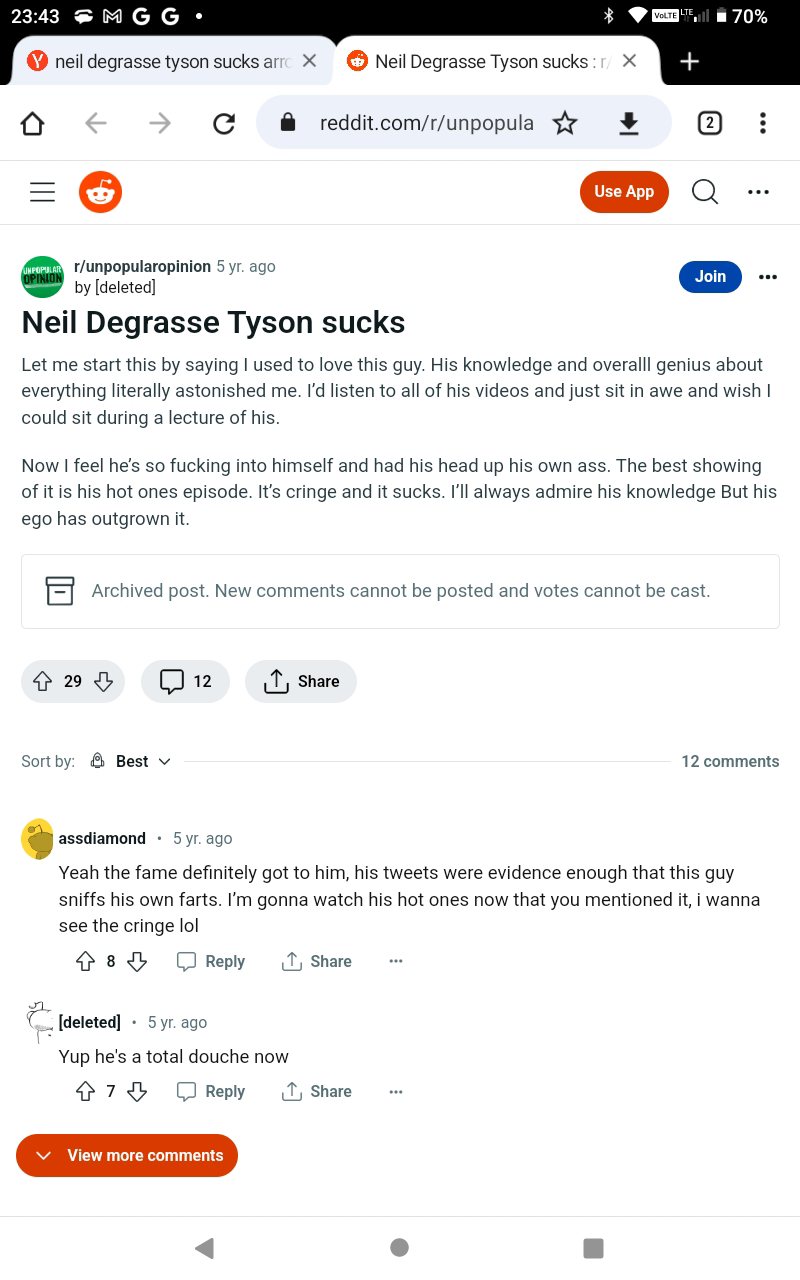Open the Reddit hamburger menu
The height and width of the screenshot is (1280, 800).
(42, 192)
